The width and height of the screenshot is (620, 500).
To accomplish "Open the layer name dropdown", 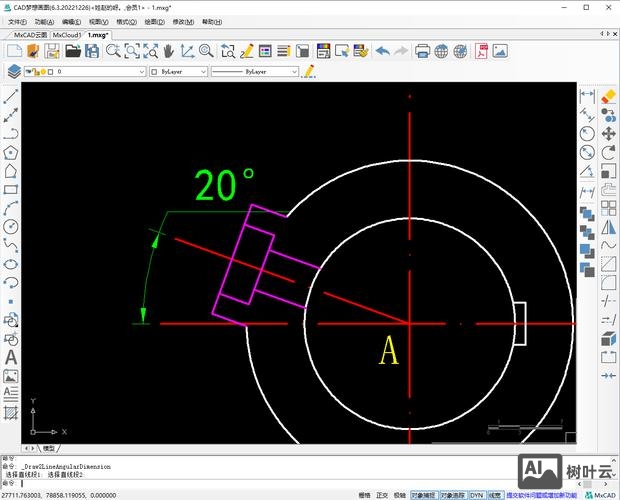I will (x=100, y=72).
